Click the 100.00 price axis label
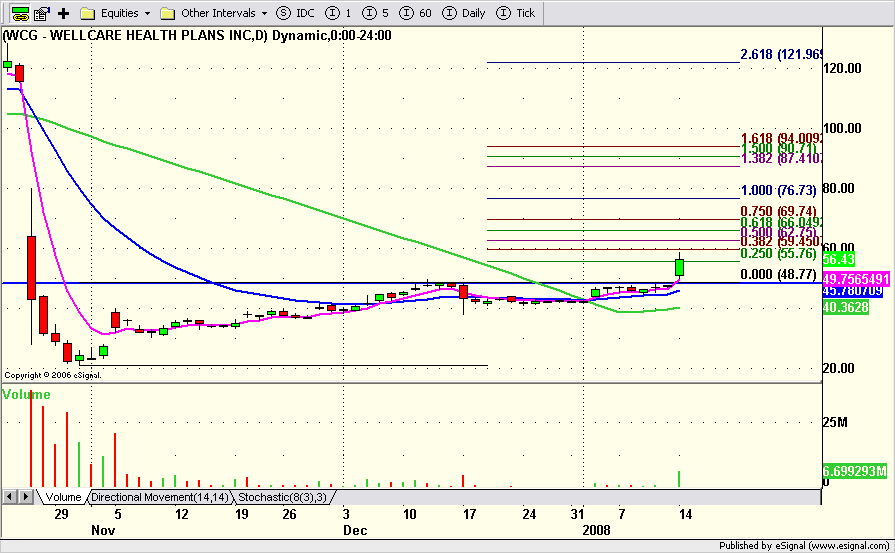 click(842, 128)
